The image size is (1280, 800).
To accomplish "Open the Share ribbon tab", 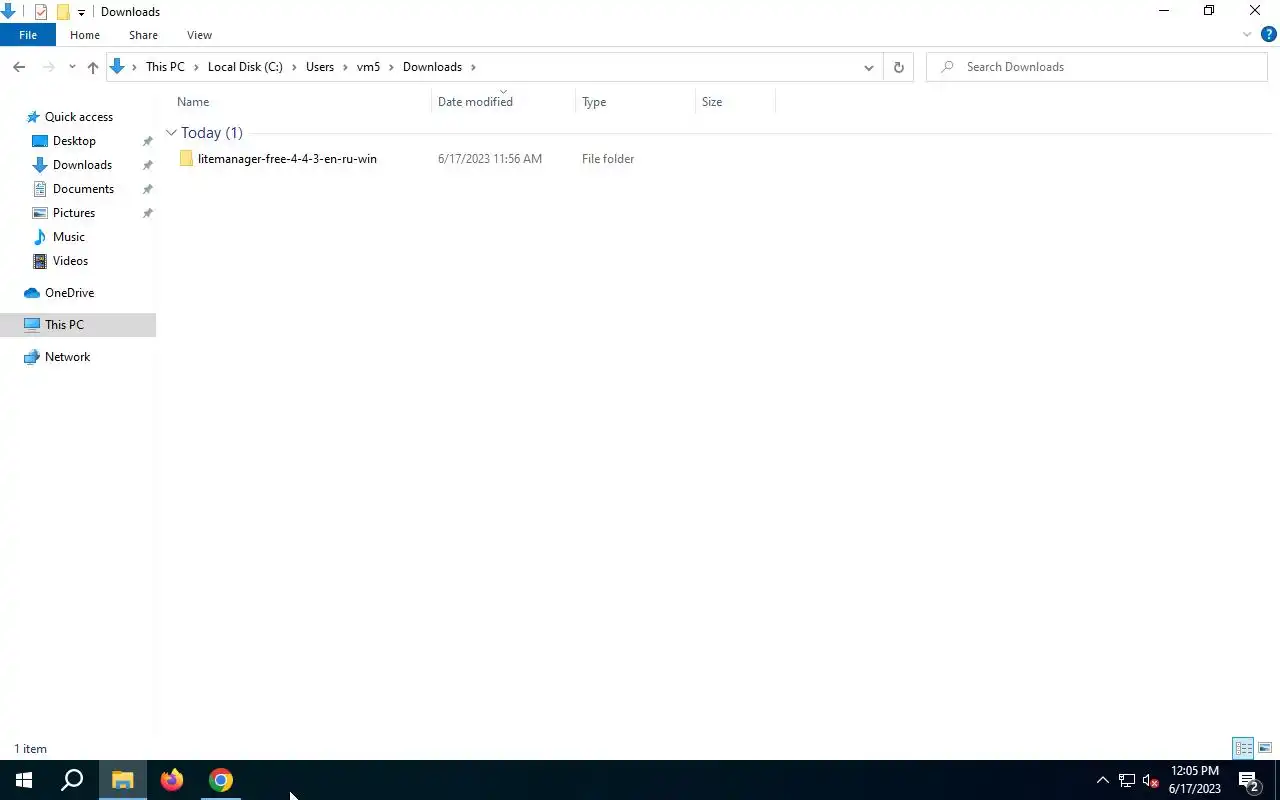I will coord(143,35).
